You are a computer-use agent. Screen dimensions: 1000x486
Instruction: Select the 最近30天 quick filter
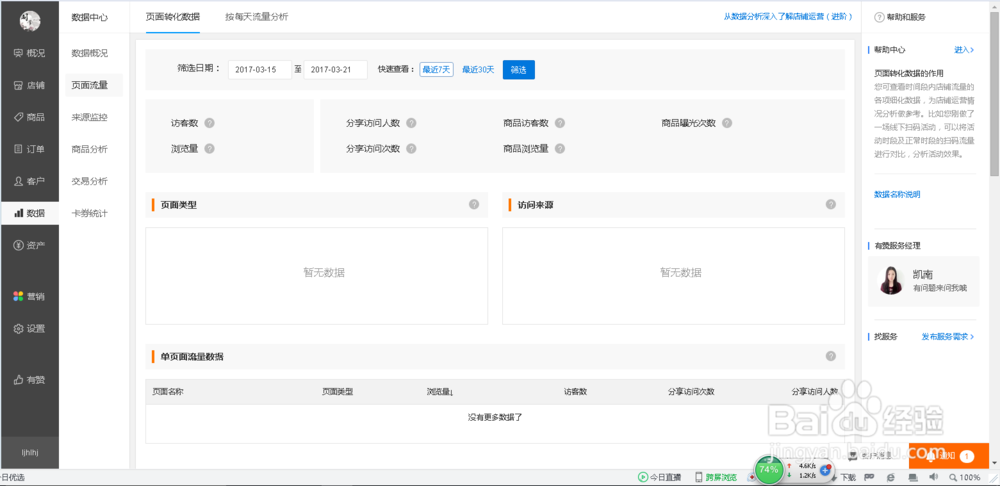tap(478, 70)
